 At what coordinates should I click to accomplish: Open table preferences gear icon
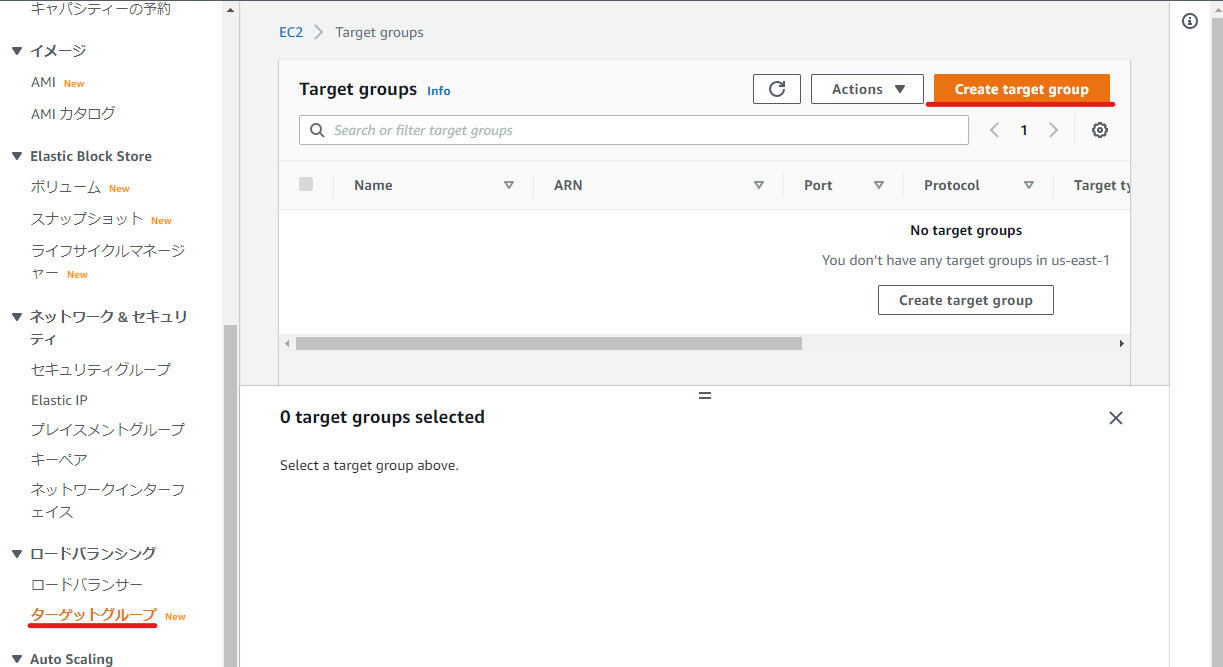coord(1100,130)
